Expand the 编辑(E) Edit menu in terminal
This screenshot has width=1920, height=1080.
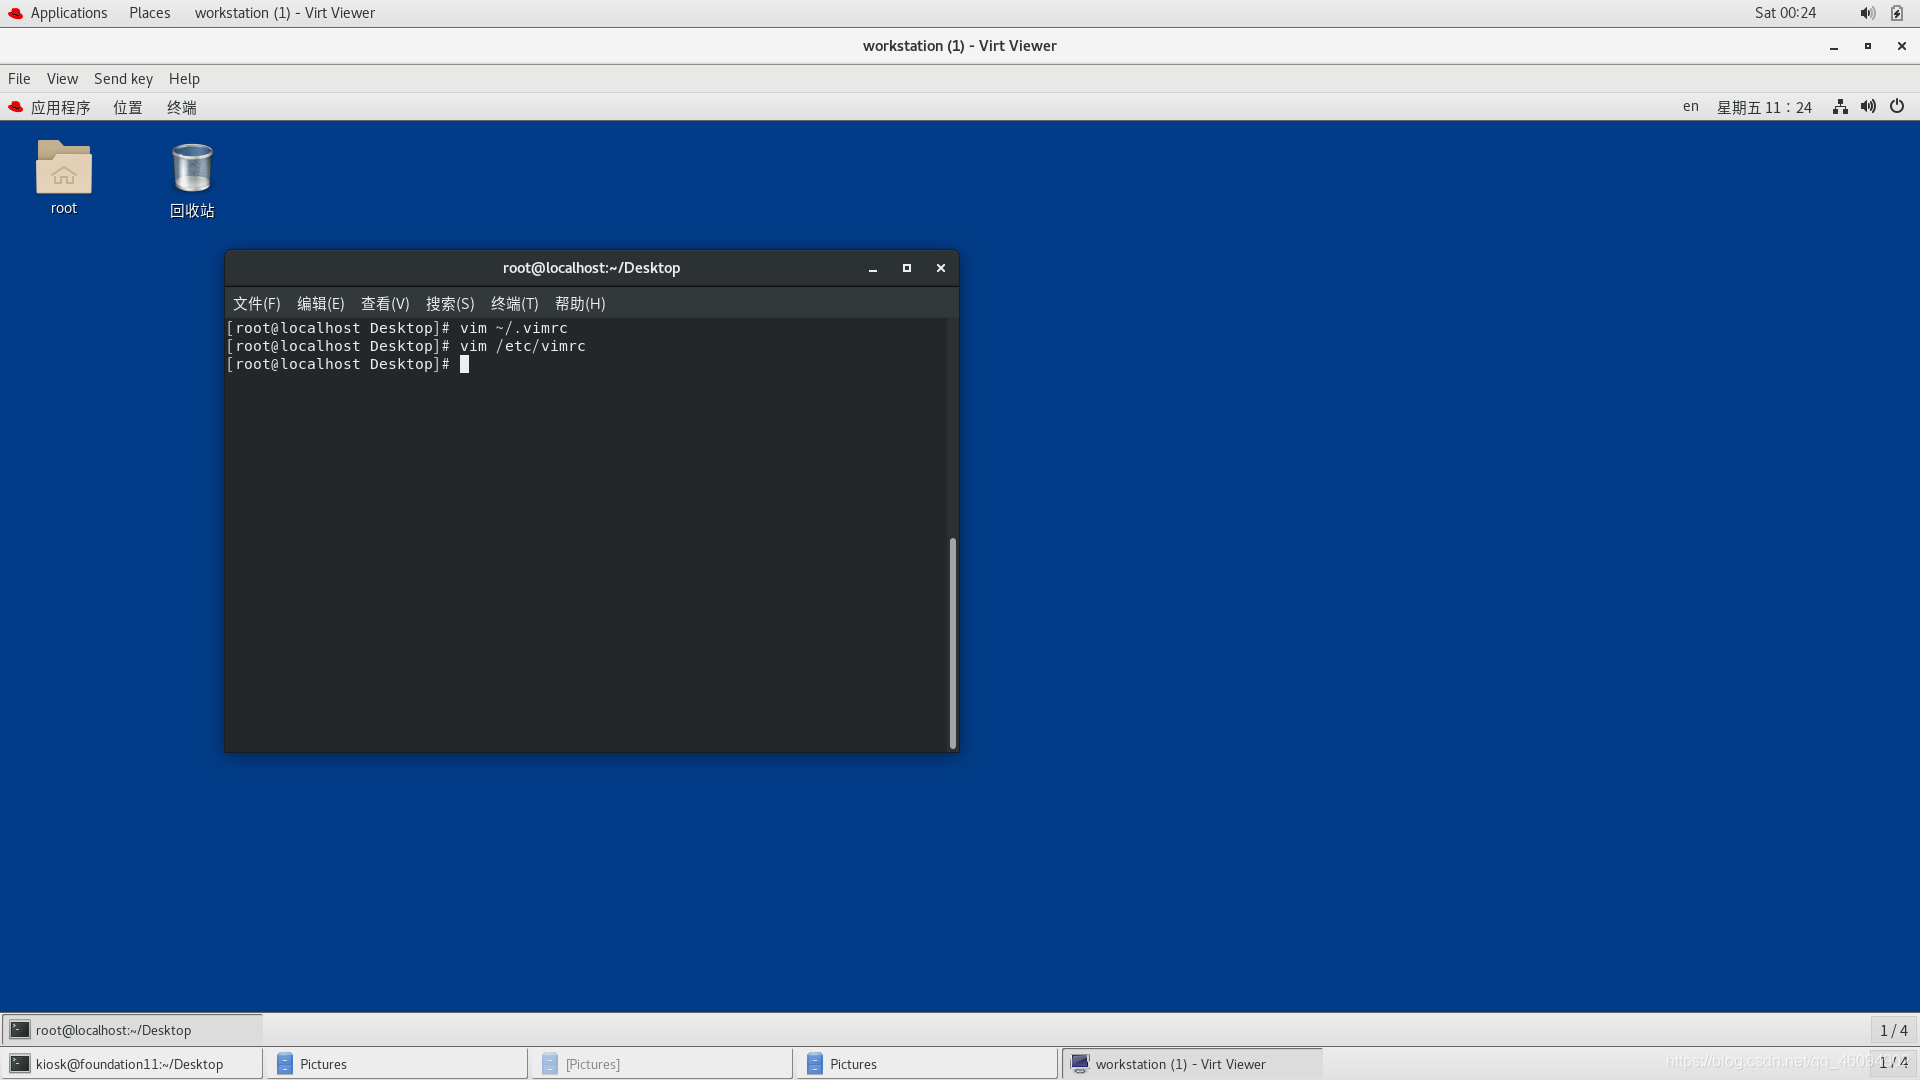[318, 303]
